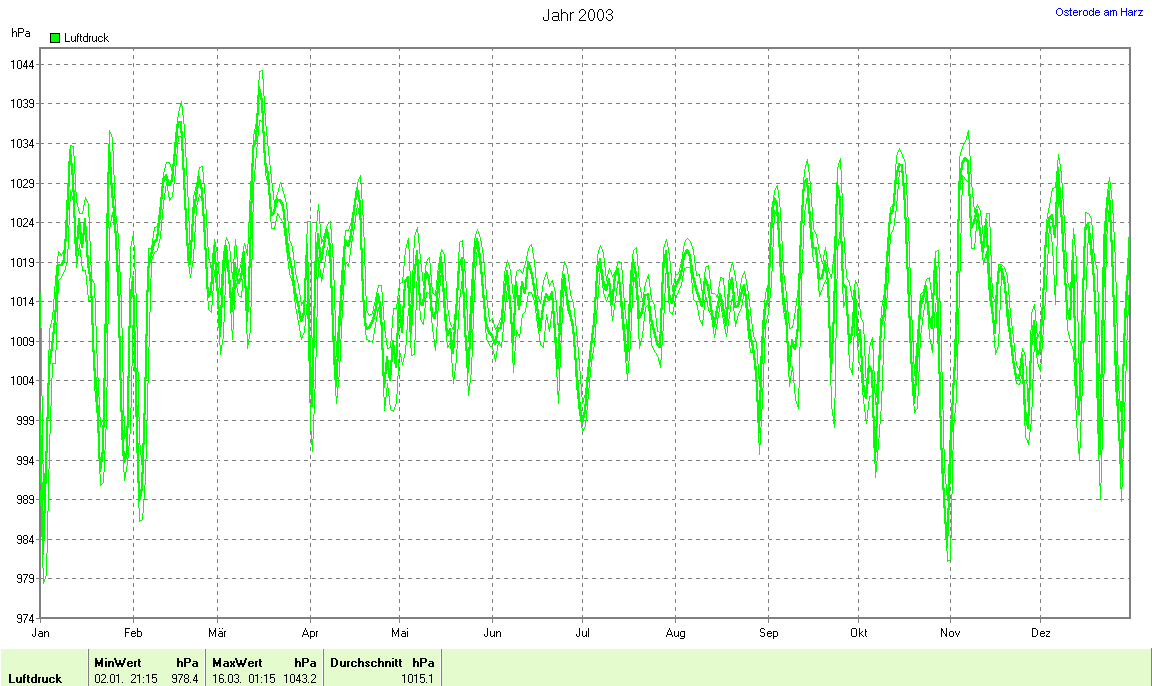Click the minimum value 978.4
This screenshot has height=686, width=1152.
pos(184,679)
